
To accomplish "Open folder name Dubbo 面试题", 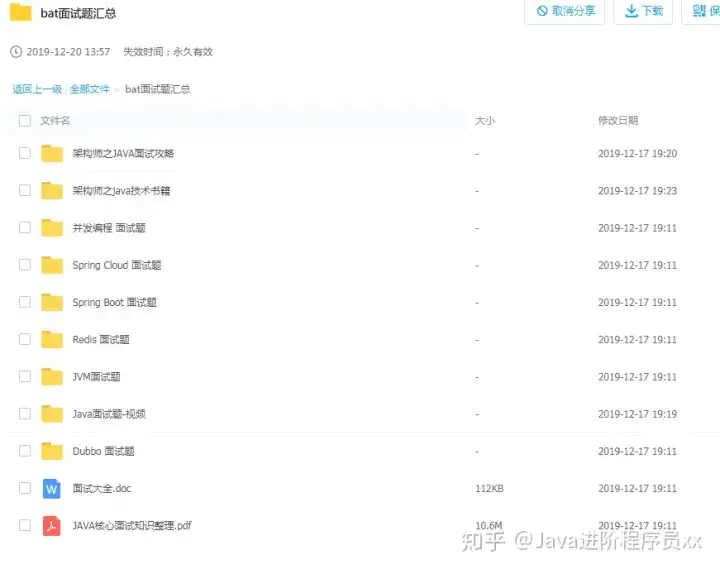I will (103, 451).
